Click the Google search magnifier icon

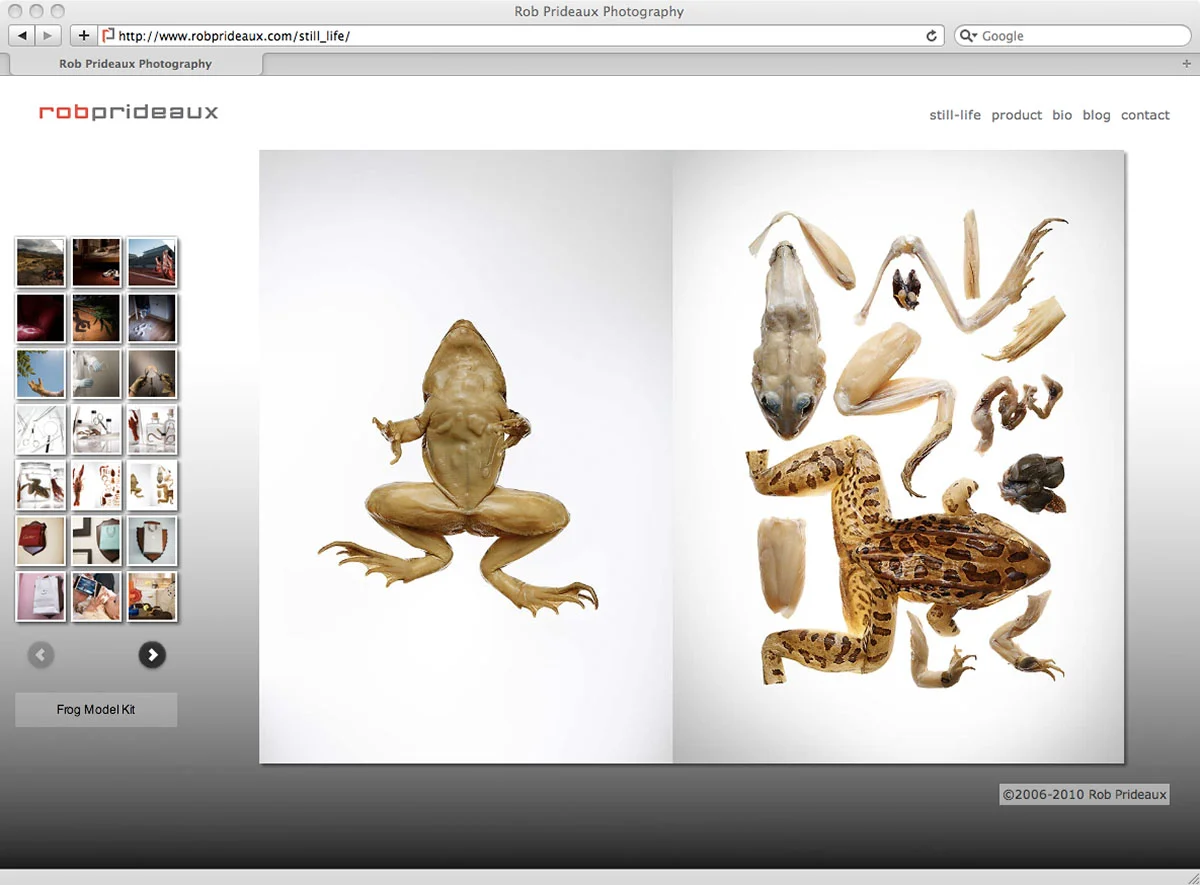click(x=968, y=35)
